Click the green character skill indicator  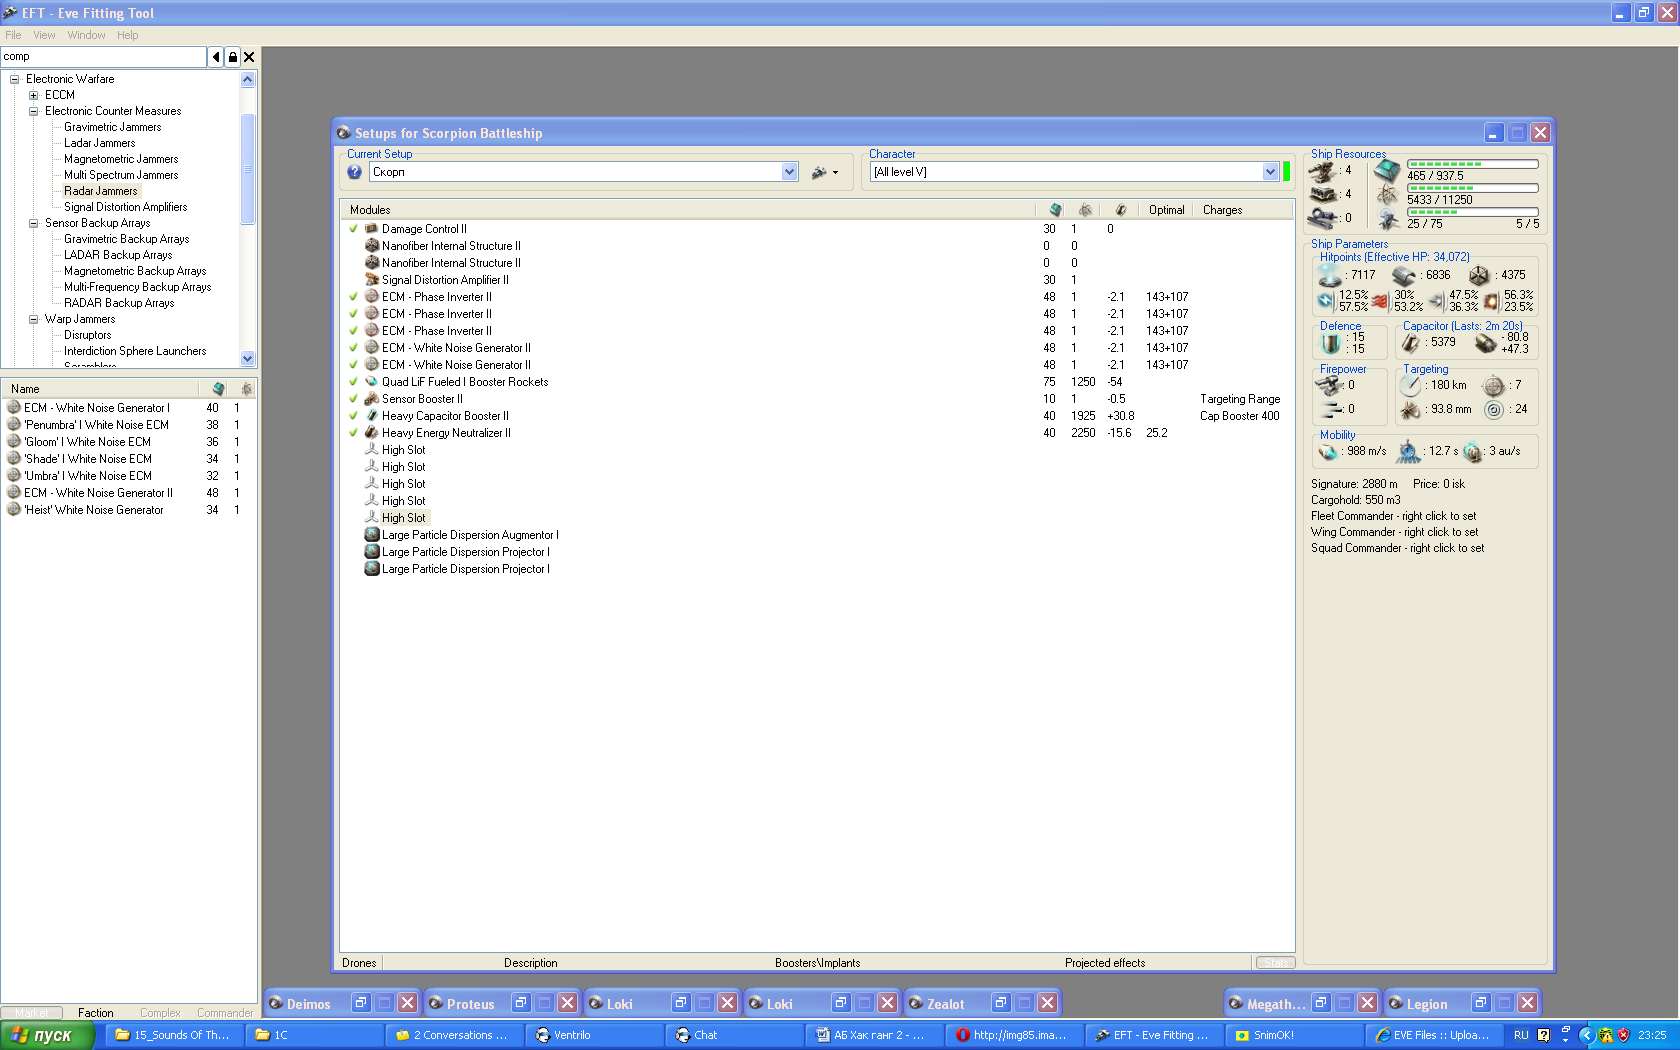click(x=1287, y=172)
